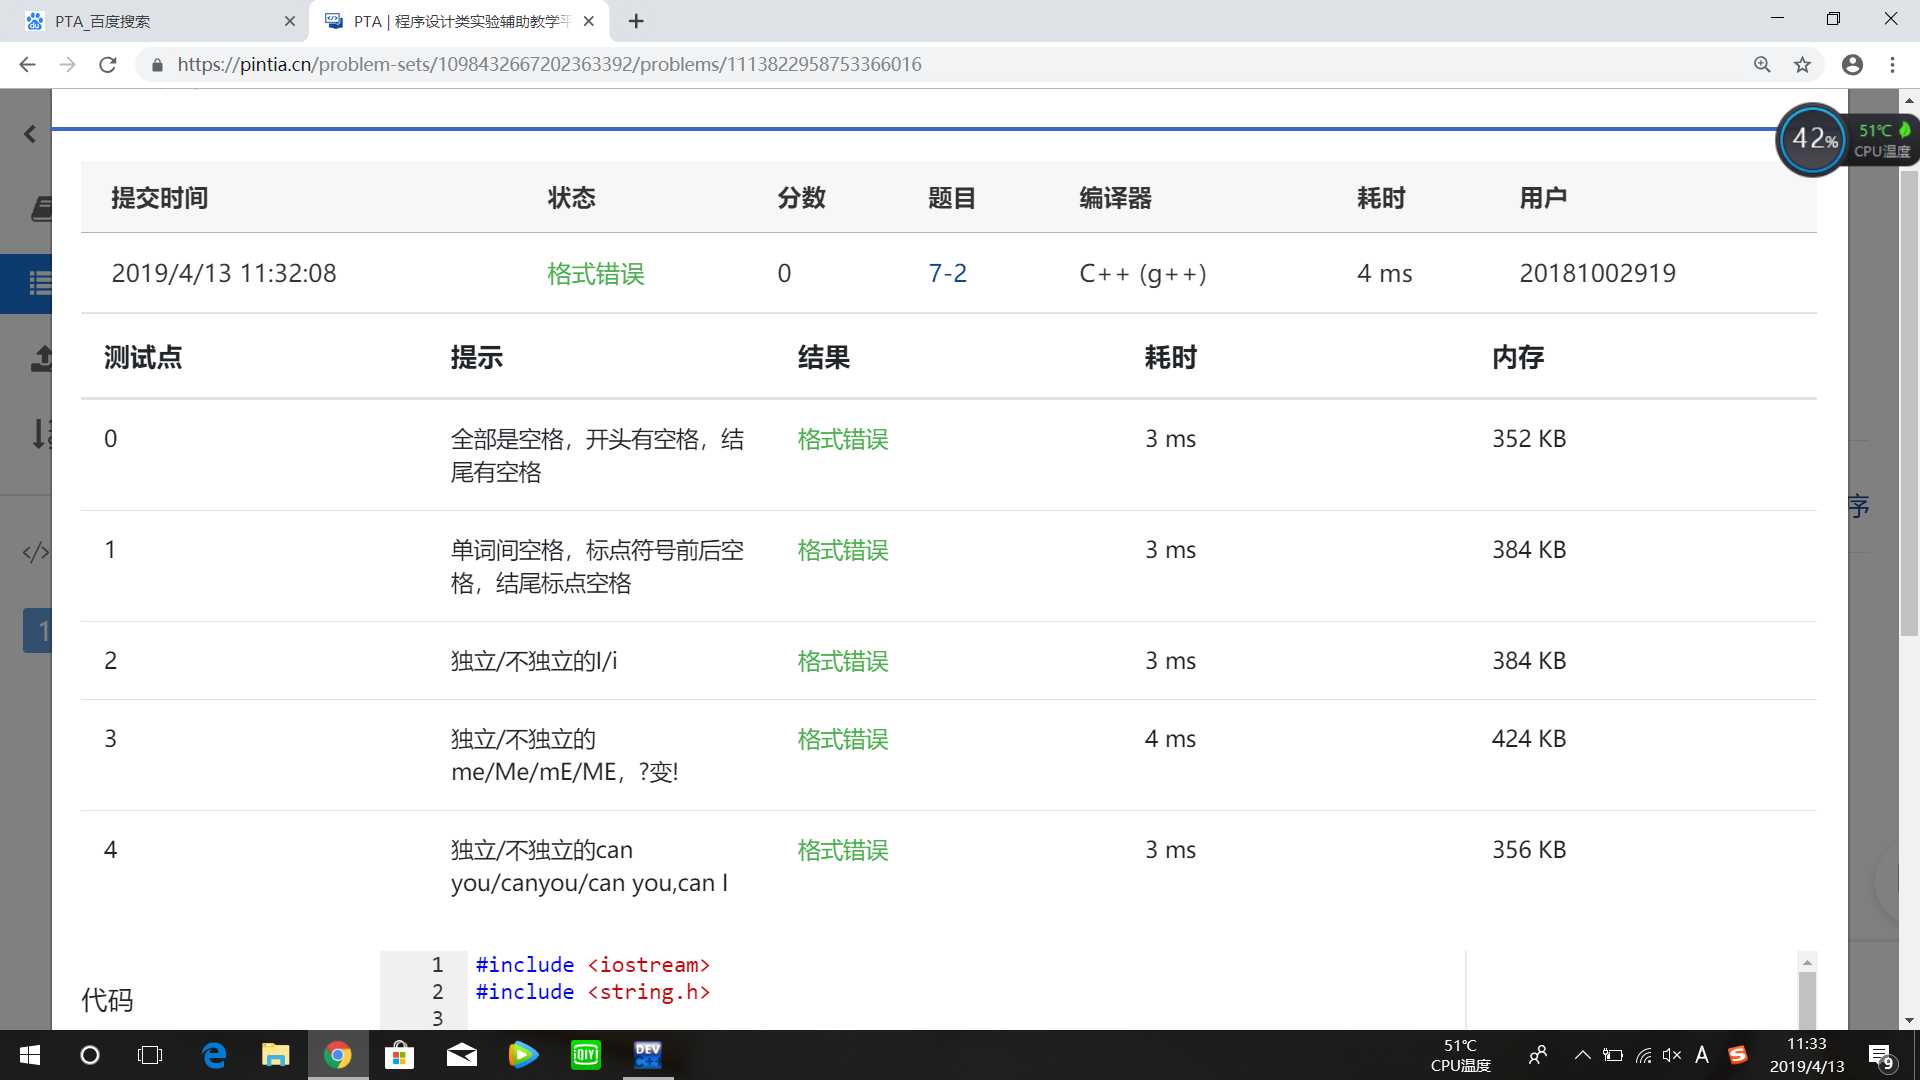Click the muted volume tray icon
This screenshot has width=1920, height=1080.
(x=1672, y=1055)
